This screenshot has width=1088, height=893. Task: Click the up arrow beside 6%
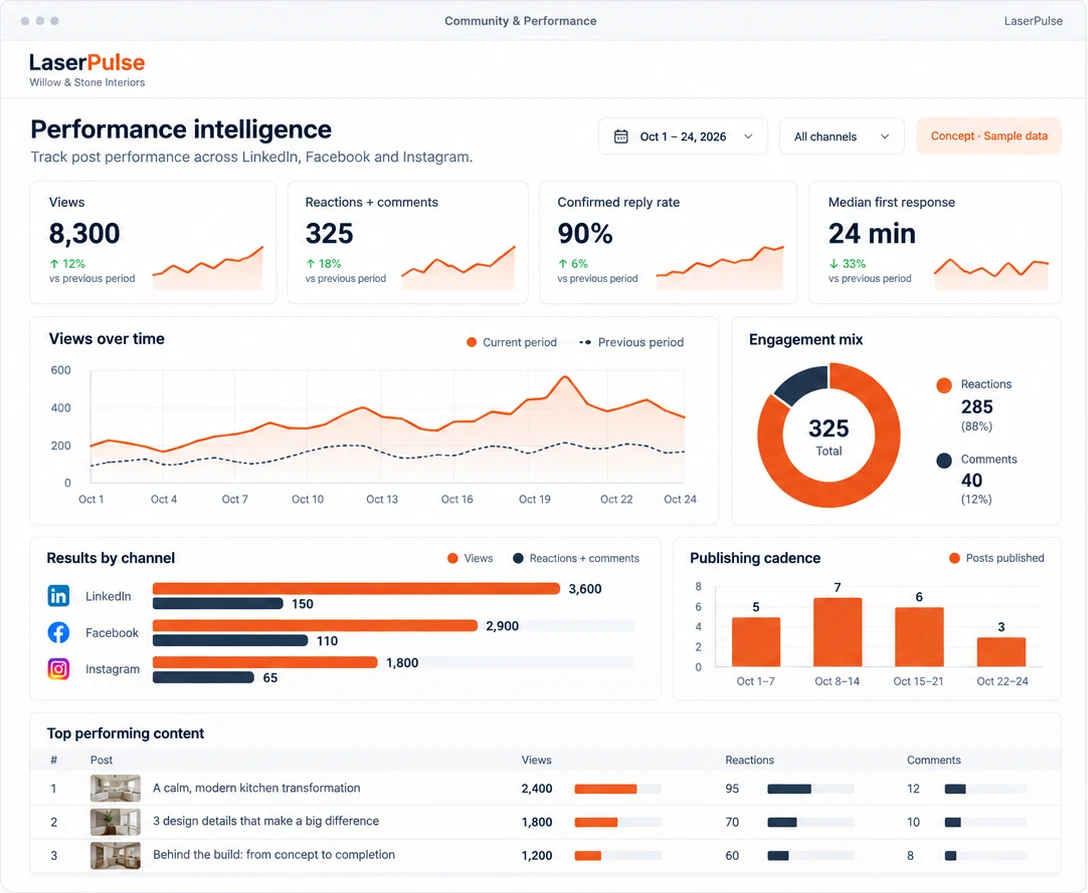(563, 264)
